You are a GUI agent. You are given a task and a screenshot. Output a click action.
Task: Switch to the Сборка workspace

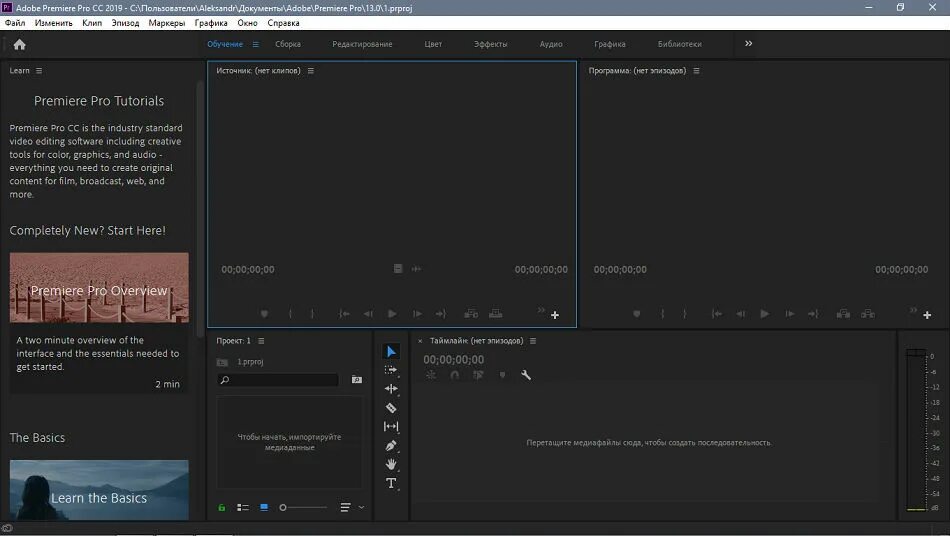pyautogui.click(x=288, y=44)
